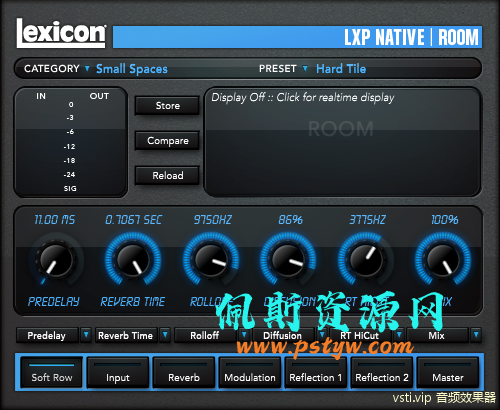Adjust the RT HiCut knob

coord(366,260)
